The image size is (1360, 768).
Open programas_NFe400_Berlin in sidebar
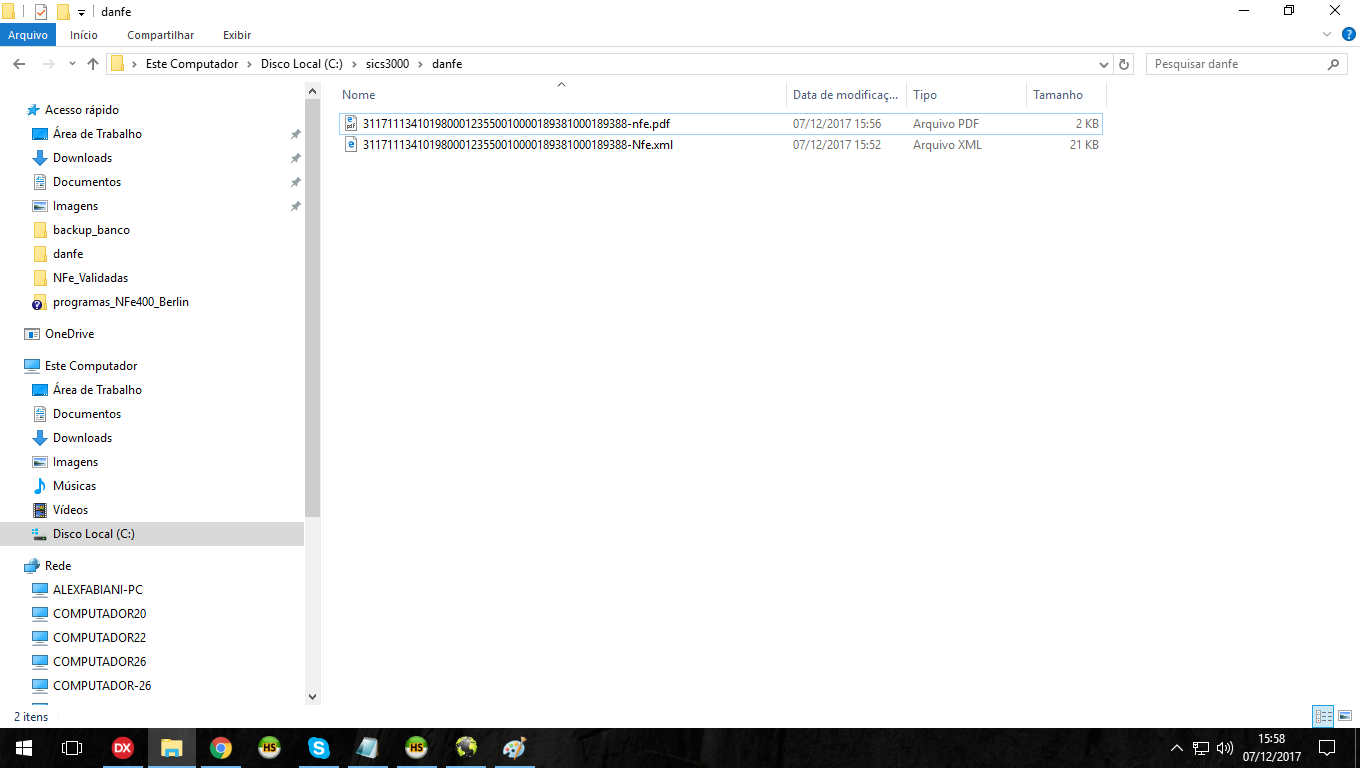(121, 302)
